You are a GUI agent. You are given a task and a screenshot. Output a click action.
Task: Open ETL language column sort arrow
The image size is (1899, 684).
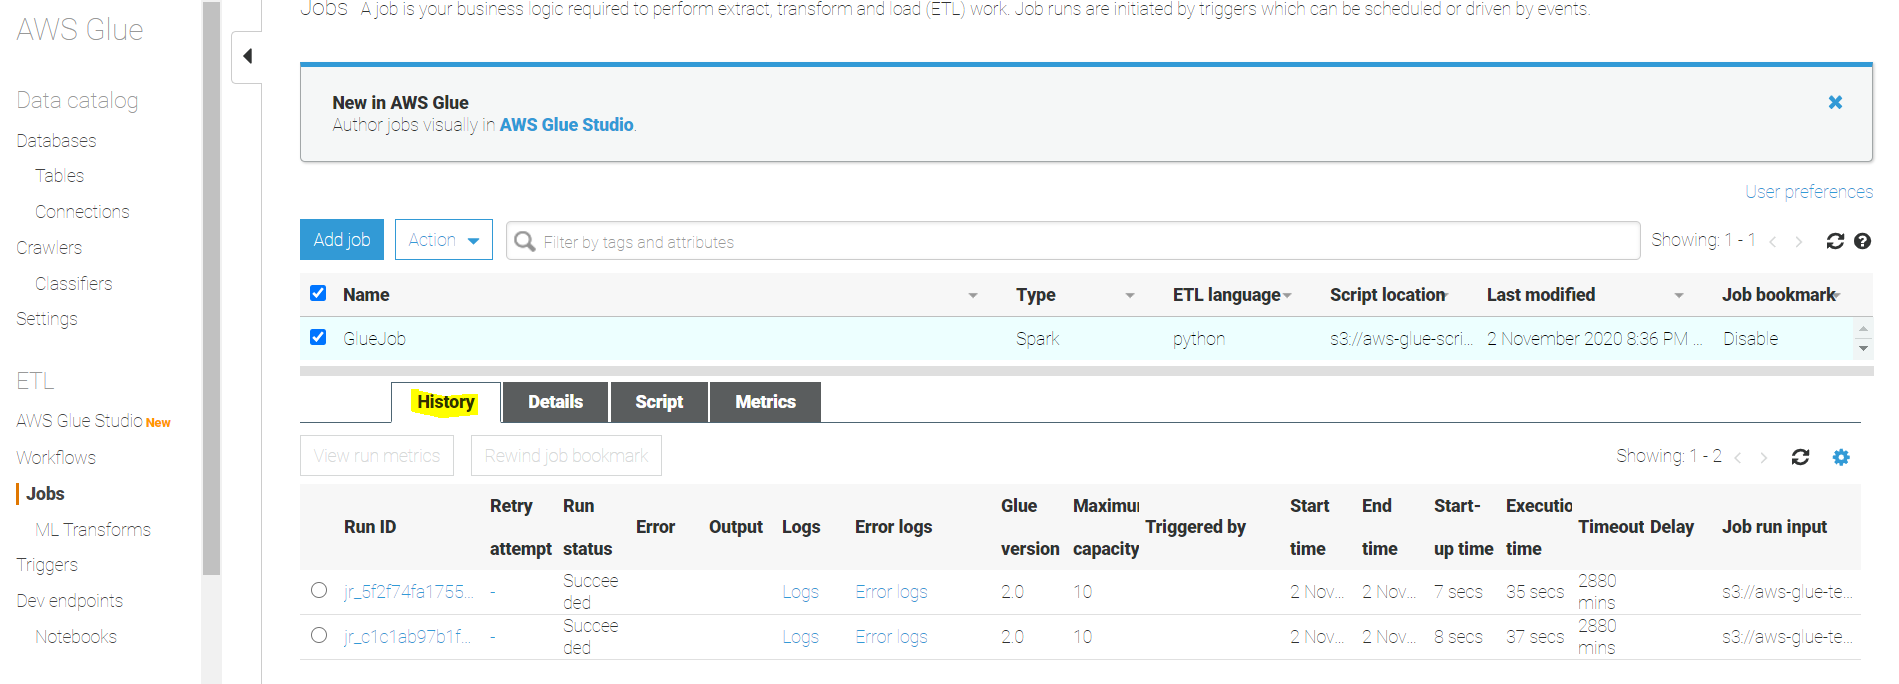(1287, 295)
